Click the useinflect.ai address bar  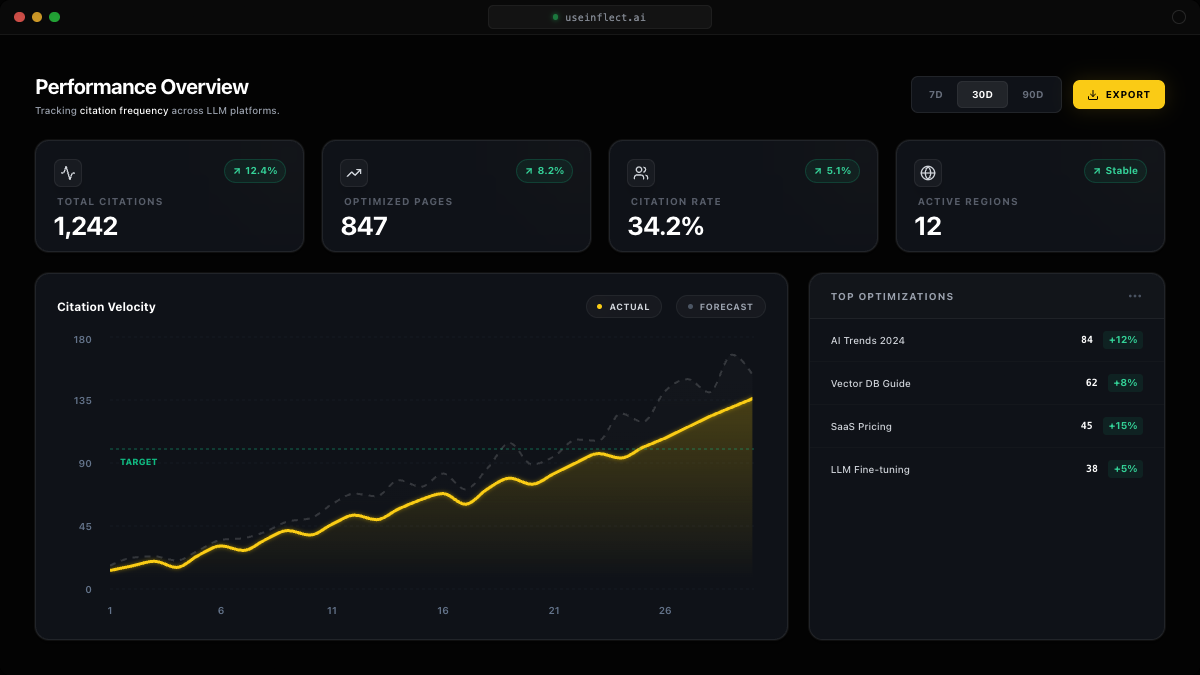pos(599,16)
